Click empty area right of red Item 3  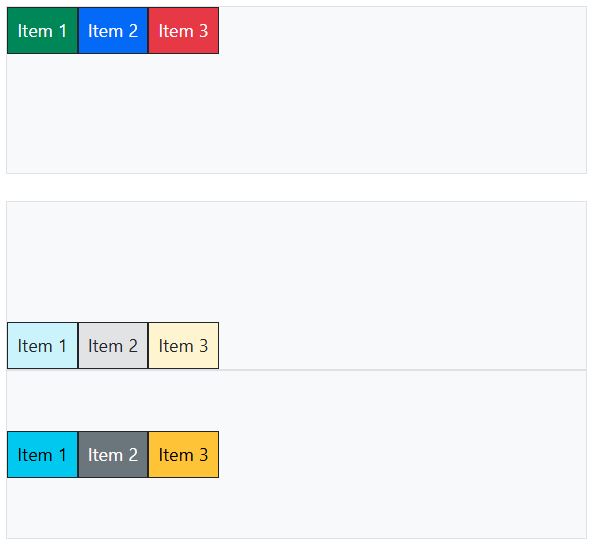(402, 31)
